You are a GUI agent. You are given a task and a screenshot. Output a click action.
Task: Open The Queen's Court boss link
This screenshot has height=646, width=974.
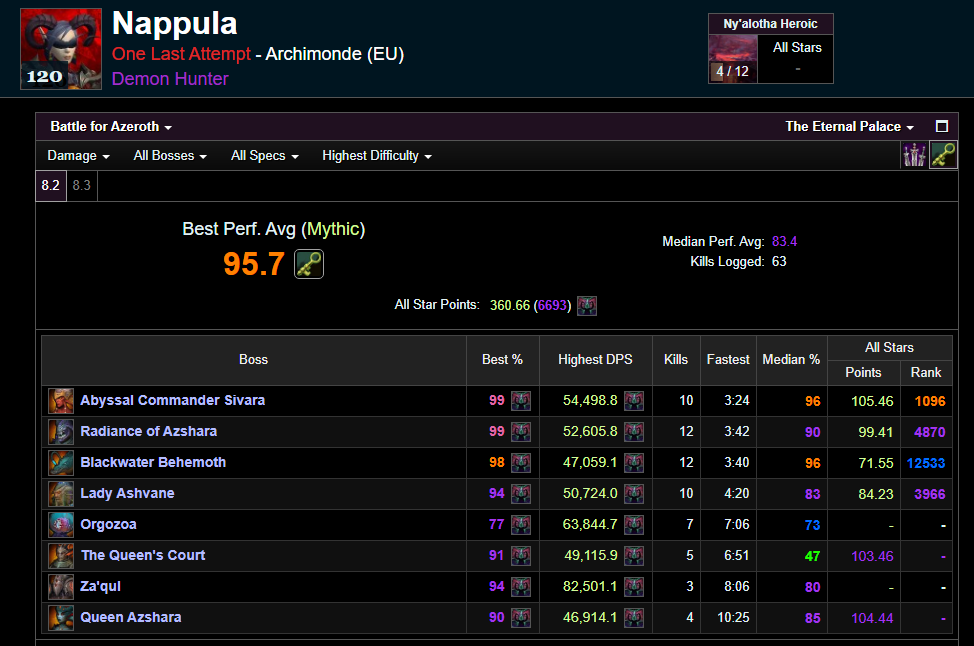(x=143, y=556)
